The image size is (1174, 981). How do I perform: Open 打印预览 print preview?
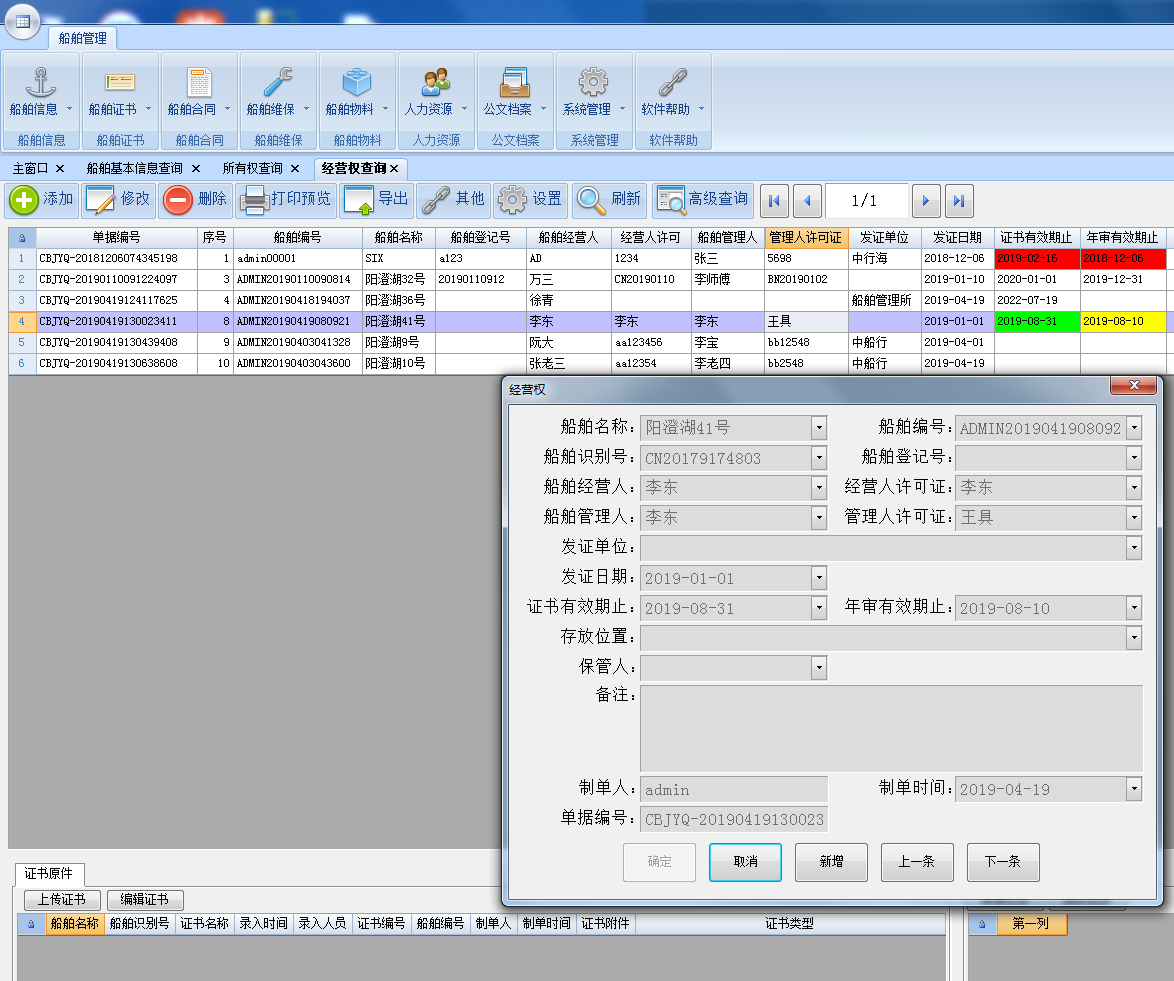pos(286,200)
